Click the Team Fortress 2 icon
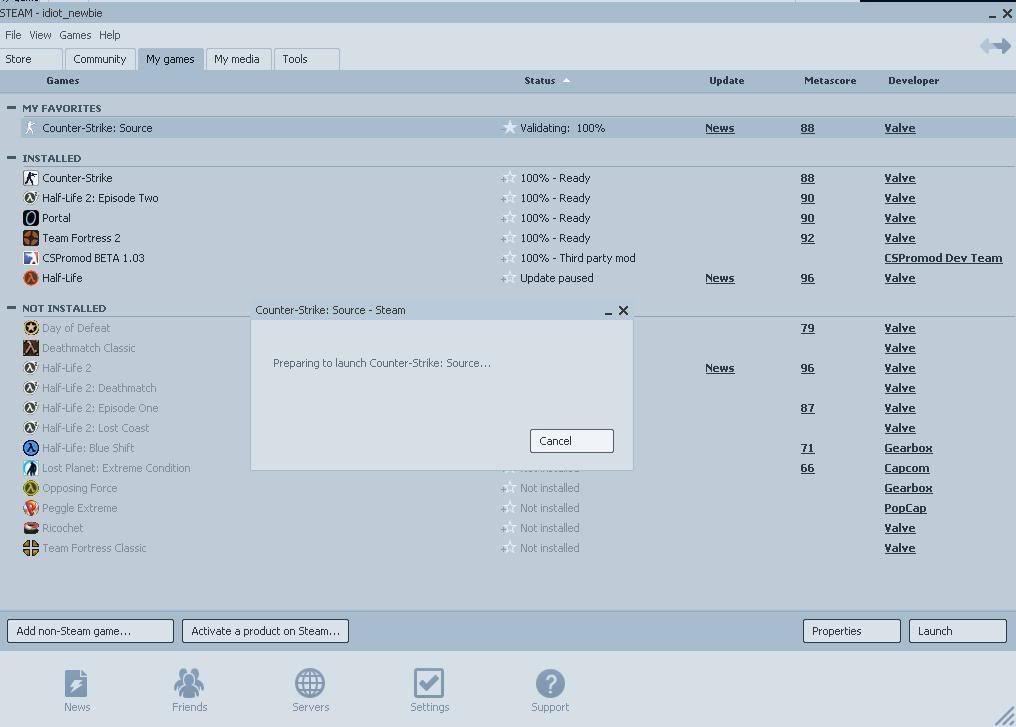The width and height of the screenshot is (1016, 727). click(x=30, y=238)
